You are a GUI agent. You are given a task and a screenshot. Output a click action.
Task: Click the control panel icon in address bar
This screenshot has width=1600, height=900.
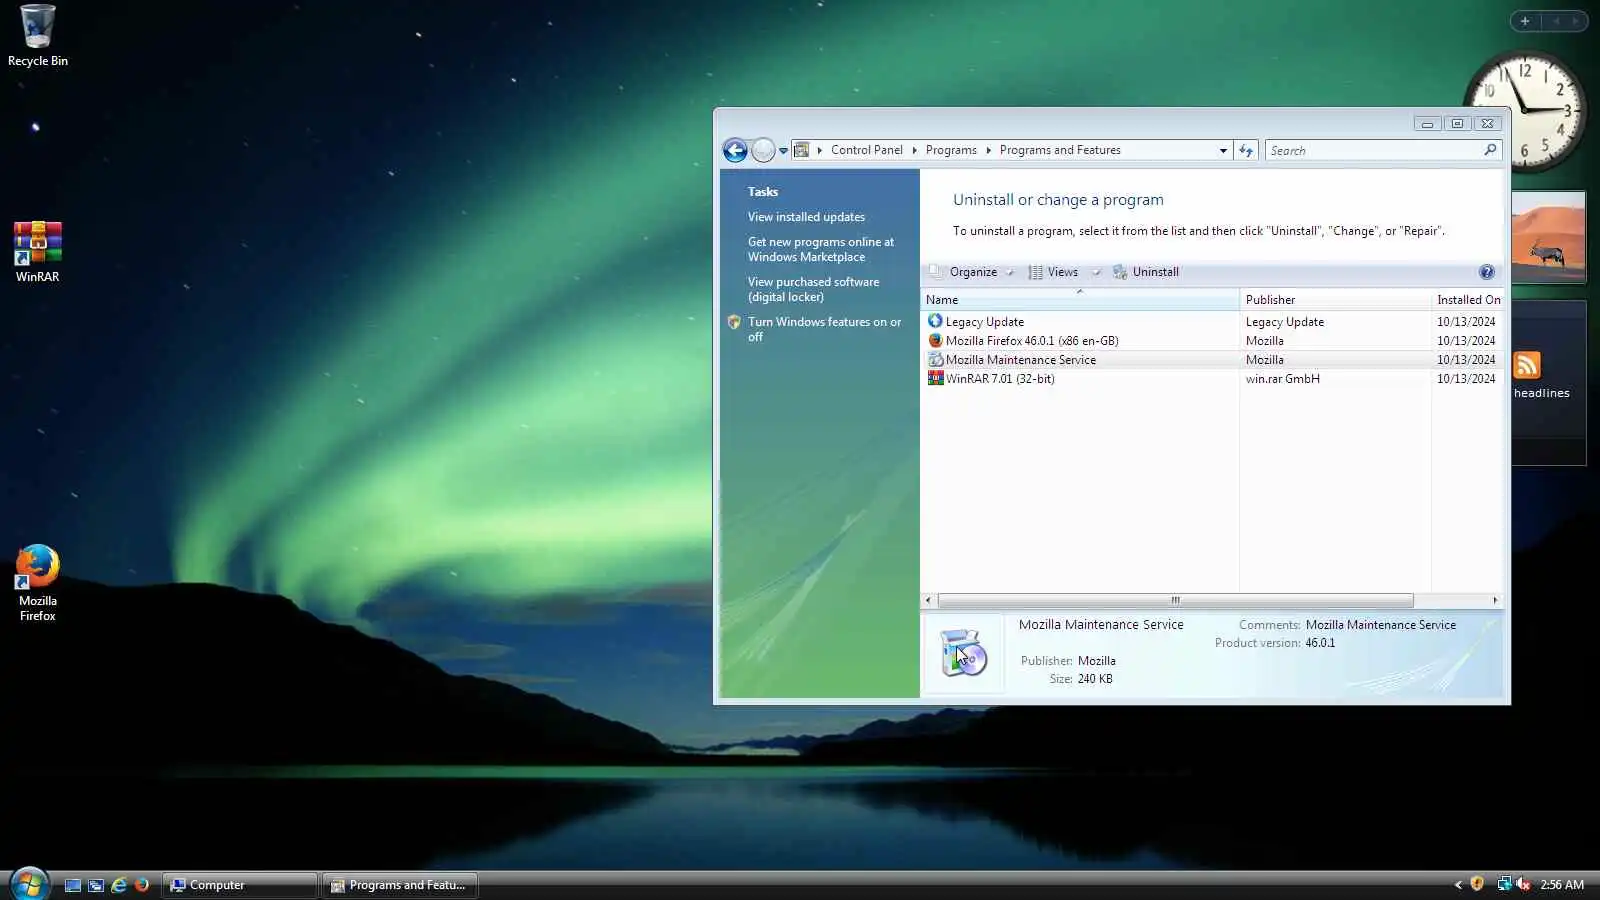(801, 150)
